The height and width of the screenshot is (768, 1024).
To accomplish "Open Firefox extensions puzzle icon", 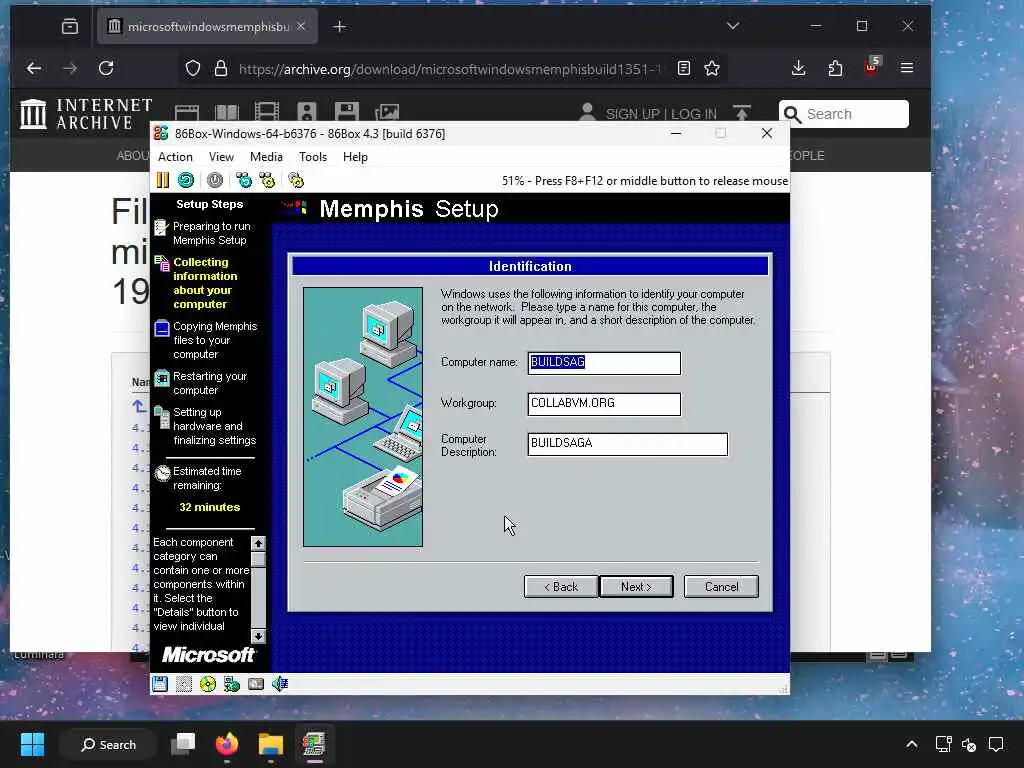I will coord(835,68).
